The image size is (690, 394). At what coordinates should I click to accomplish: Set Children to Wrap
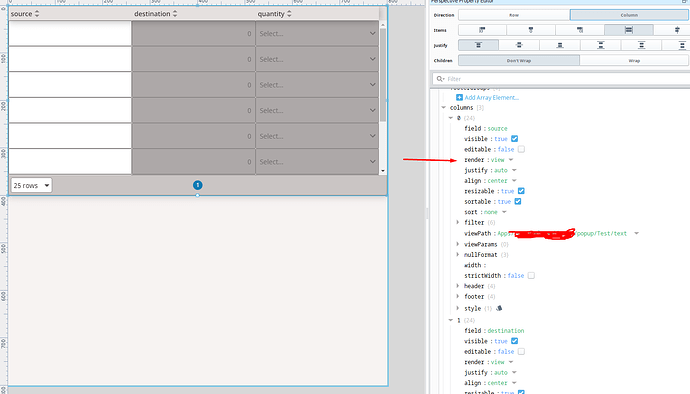coord(634,61)
